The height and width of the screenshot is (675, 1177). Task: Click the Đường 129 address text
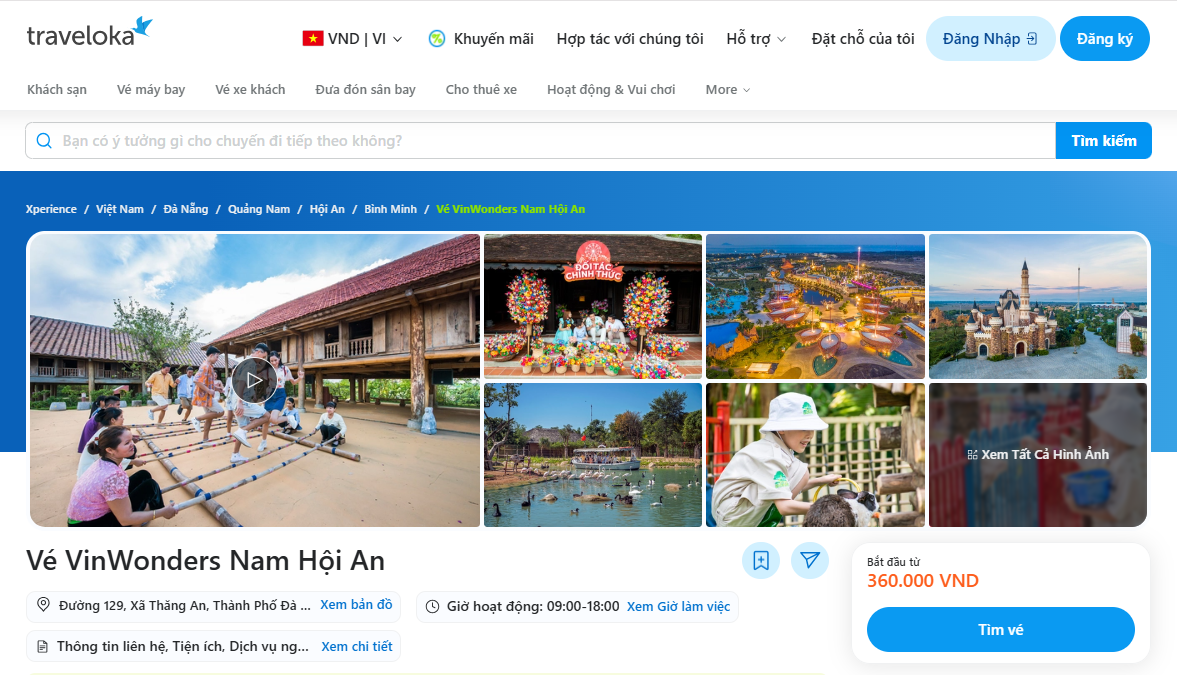185,605
